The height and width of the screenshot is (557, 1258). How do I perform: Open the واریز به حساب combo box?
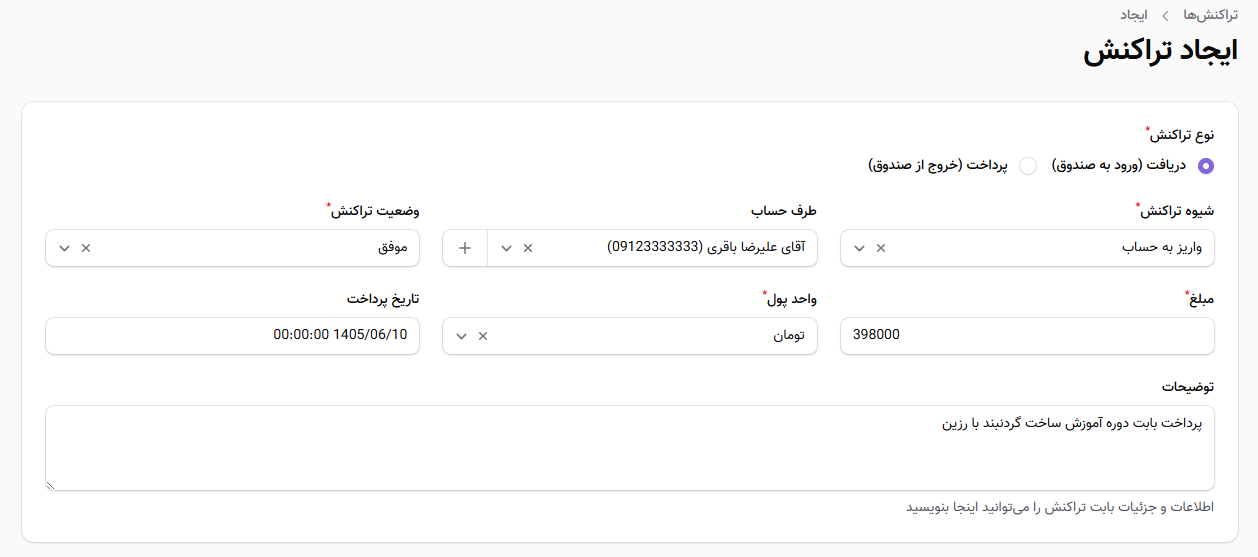(1028, 248)
